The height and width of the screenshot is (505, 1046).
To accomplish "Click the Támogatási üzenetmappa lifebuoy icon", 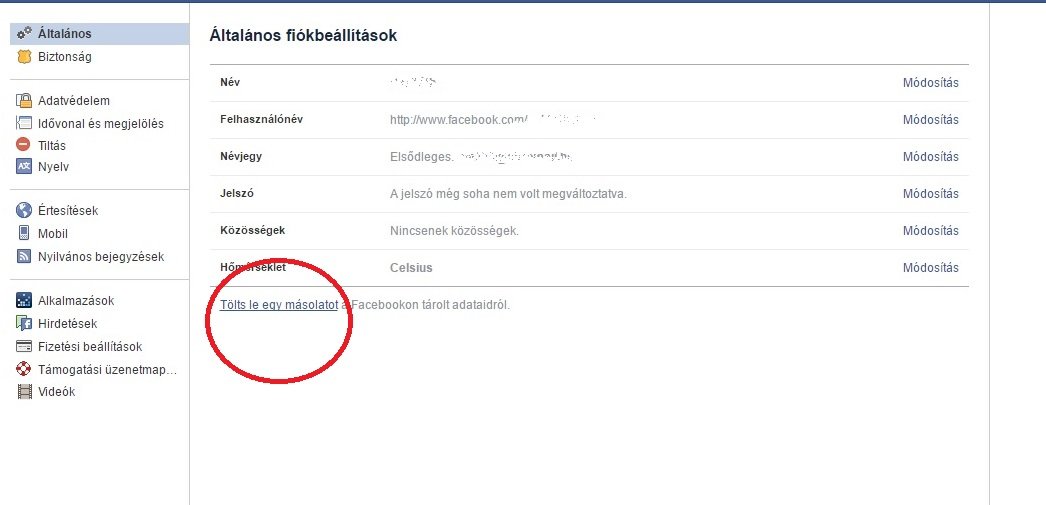I will (x=25, y=370).
